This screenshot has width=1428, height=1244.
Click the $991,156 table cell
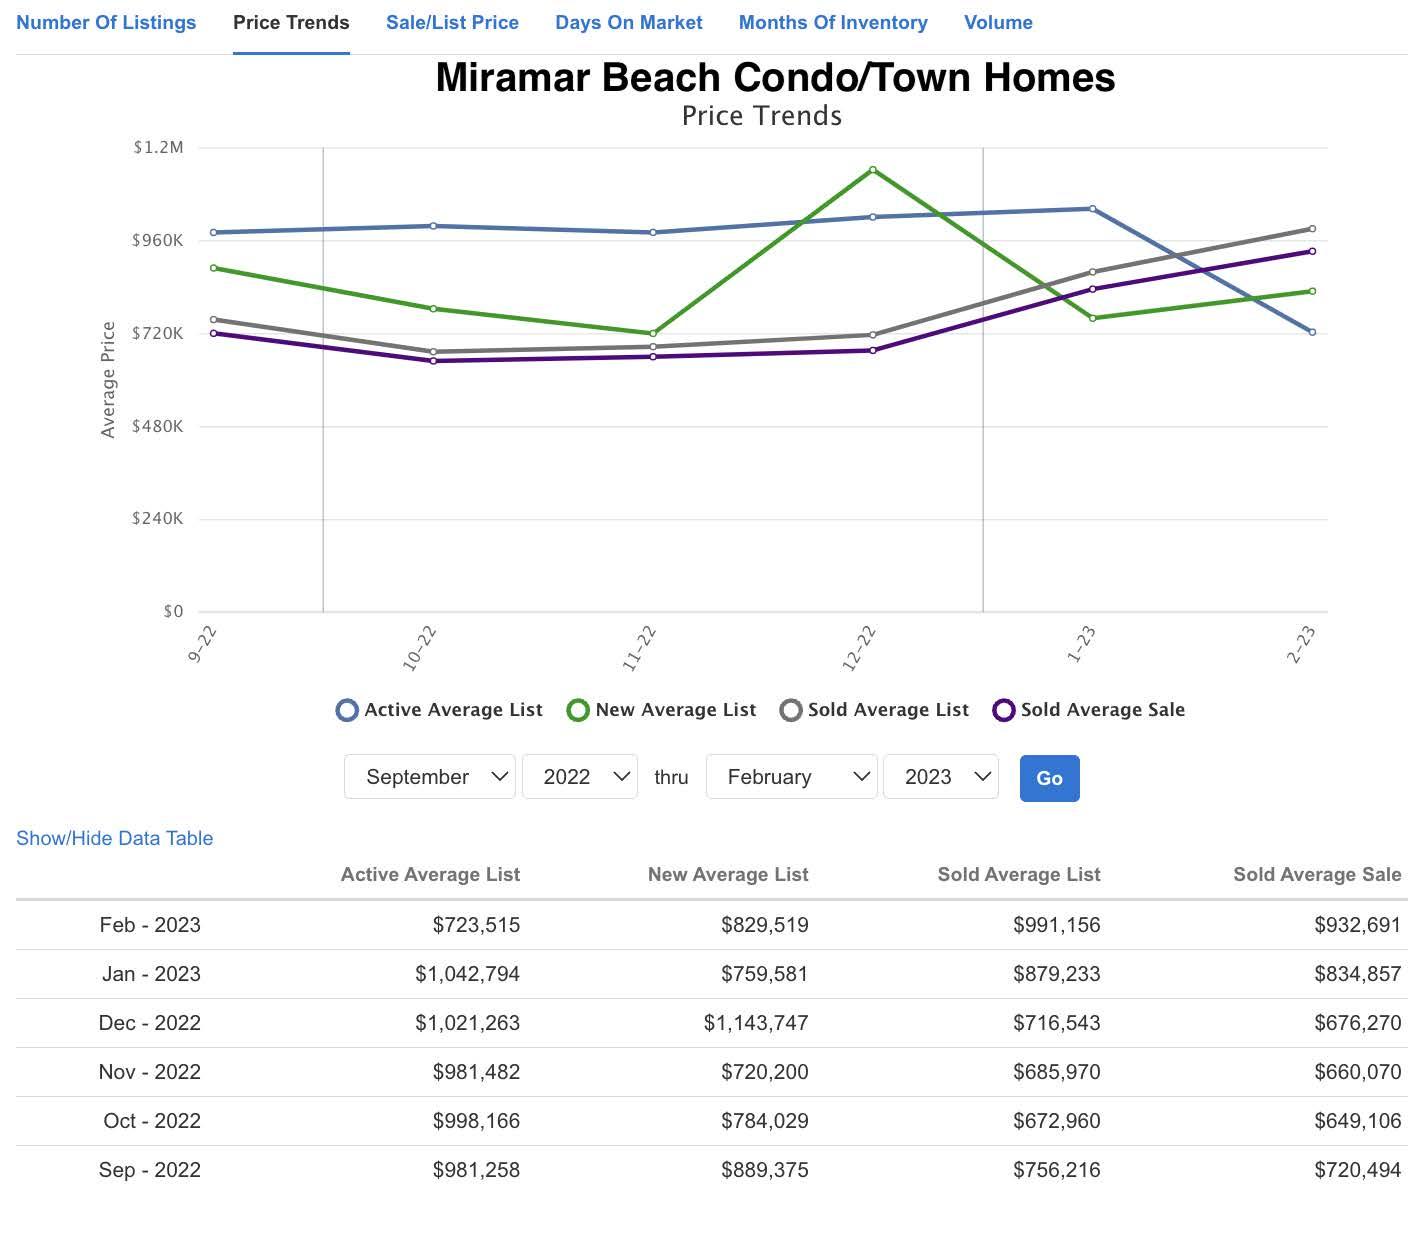pyautogui.click(x=1057, y=925)
